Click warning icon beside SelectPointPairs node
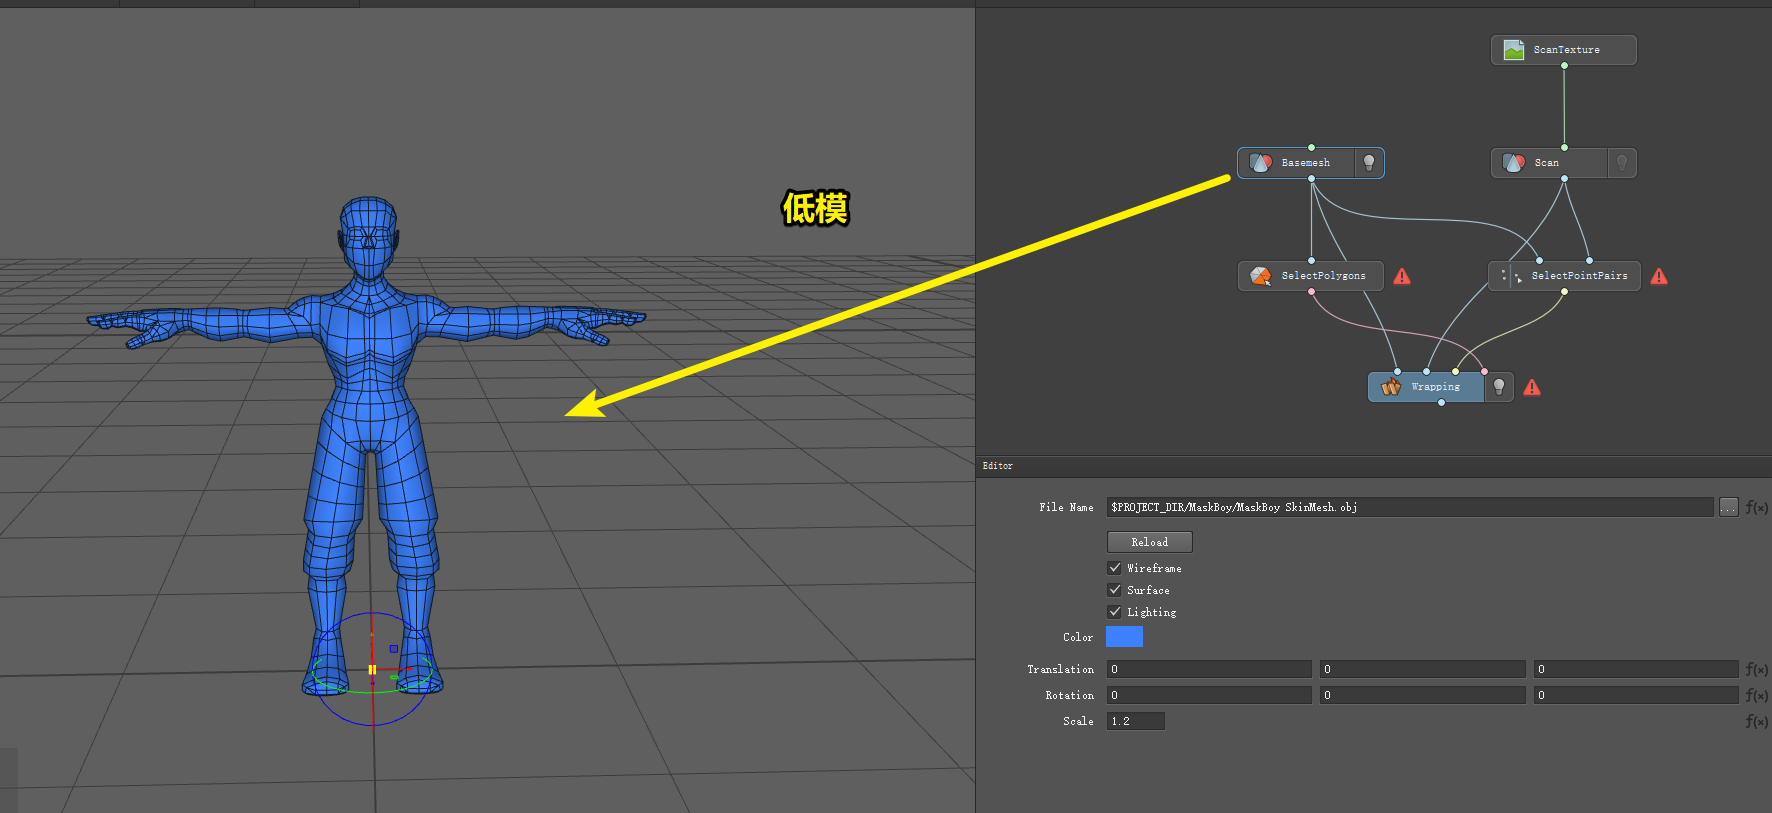The width and height of the screenshot is (1772, 813). [x=1659, y=276]
